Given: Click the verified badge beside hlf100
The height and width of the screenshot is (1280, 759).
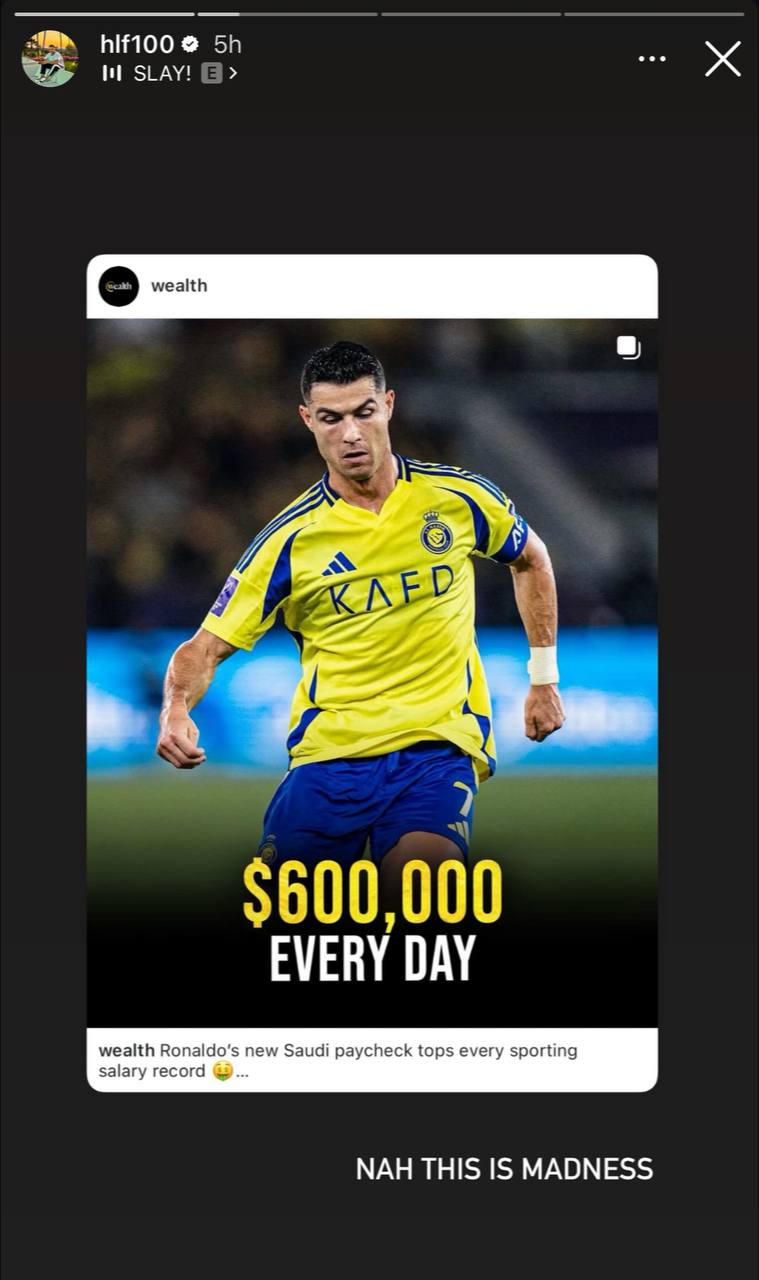Looking at the screenshot, I should [190, 44].
